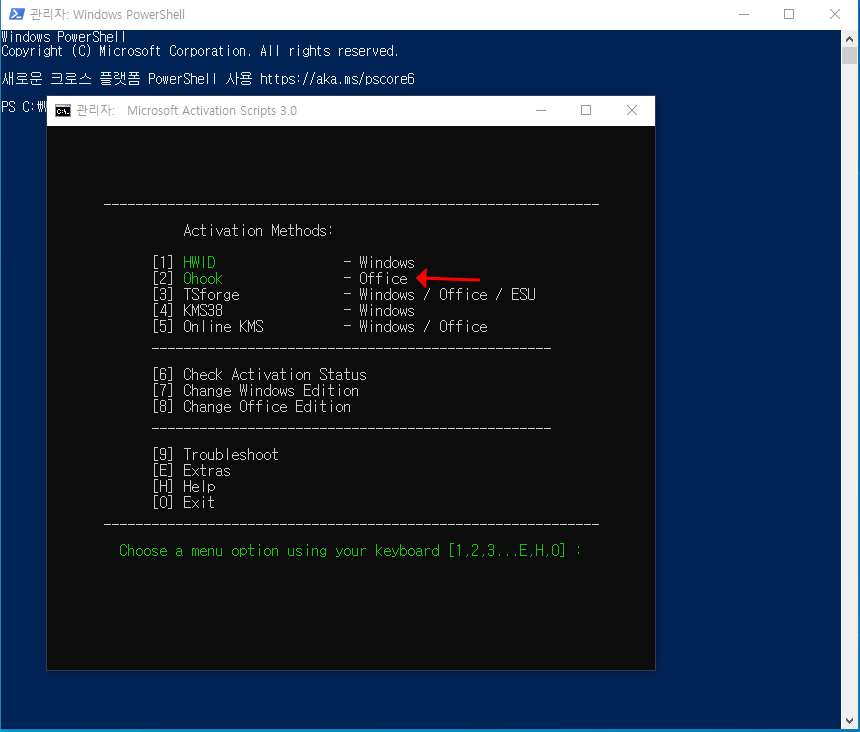
Task: Close the Microsoft Activation Scripts window
Action: 632,110
